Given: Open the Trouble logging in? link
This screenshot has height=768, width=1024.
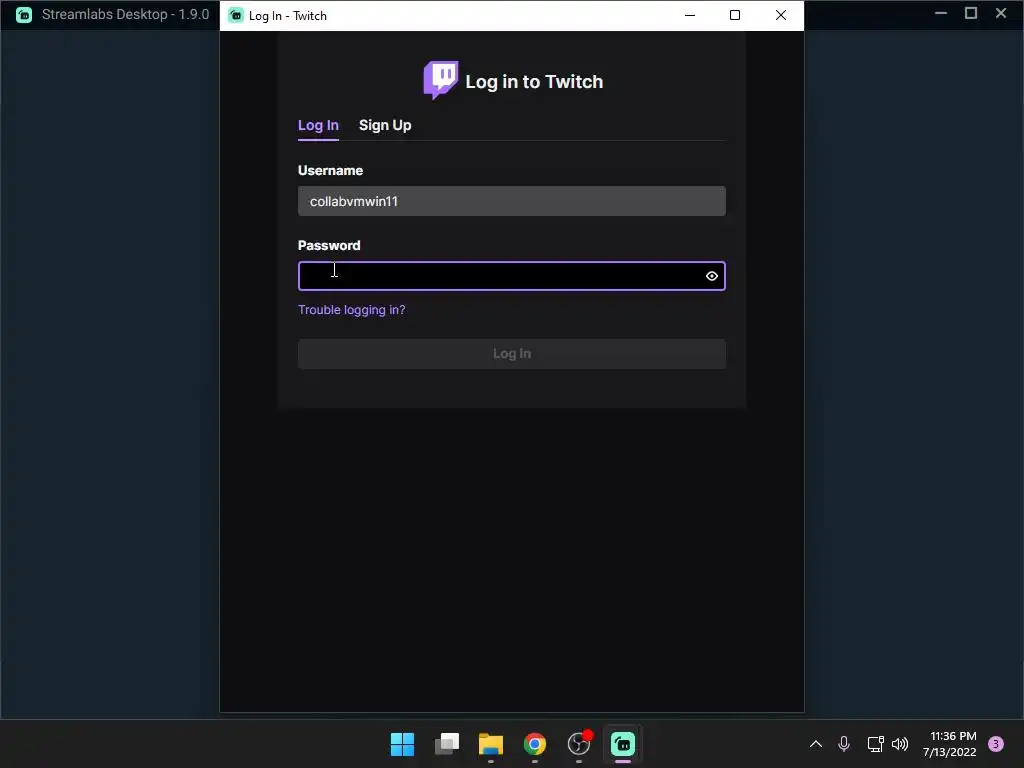Looking at the screenshot, I should tap(351, 310).
